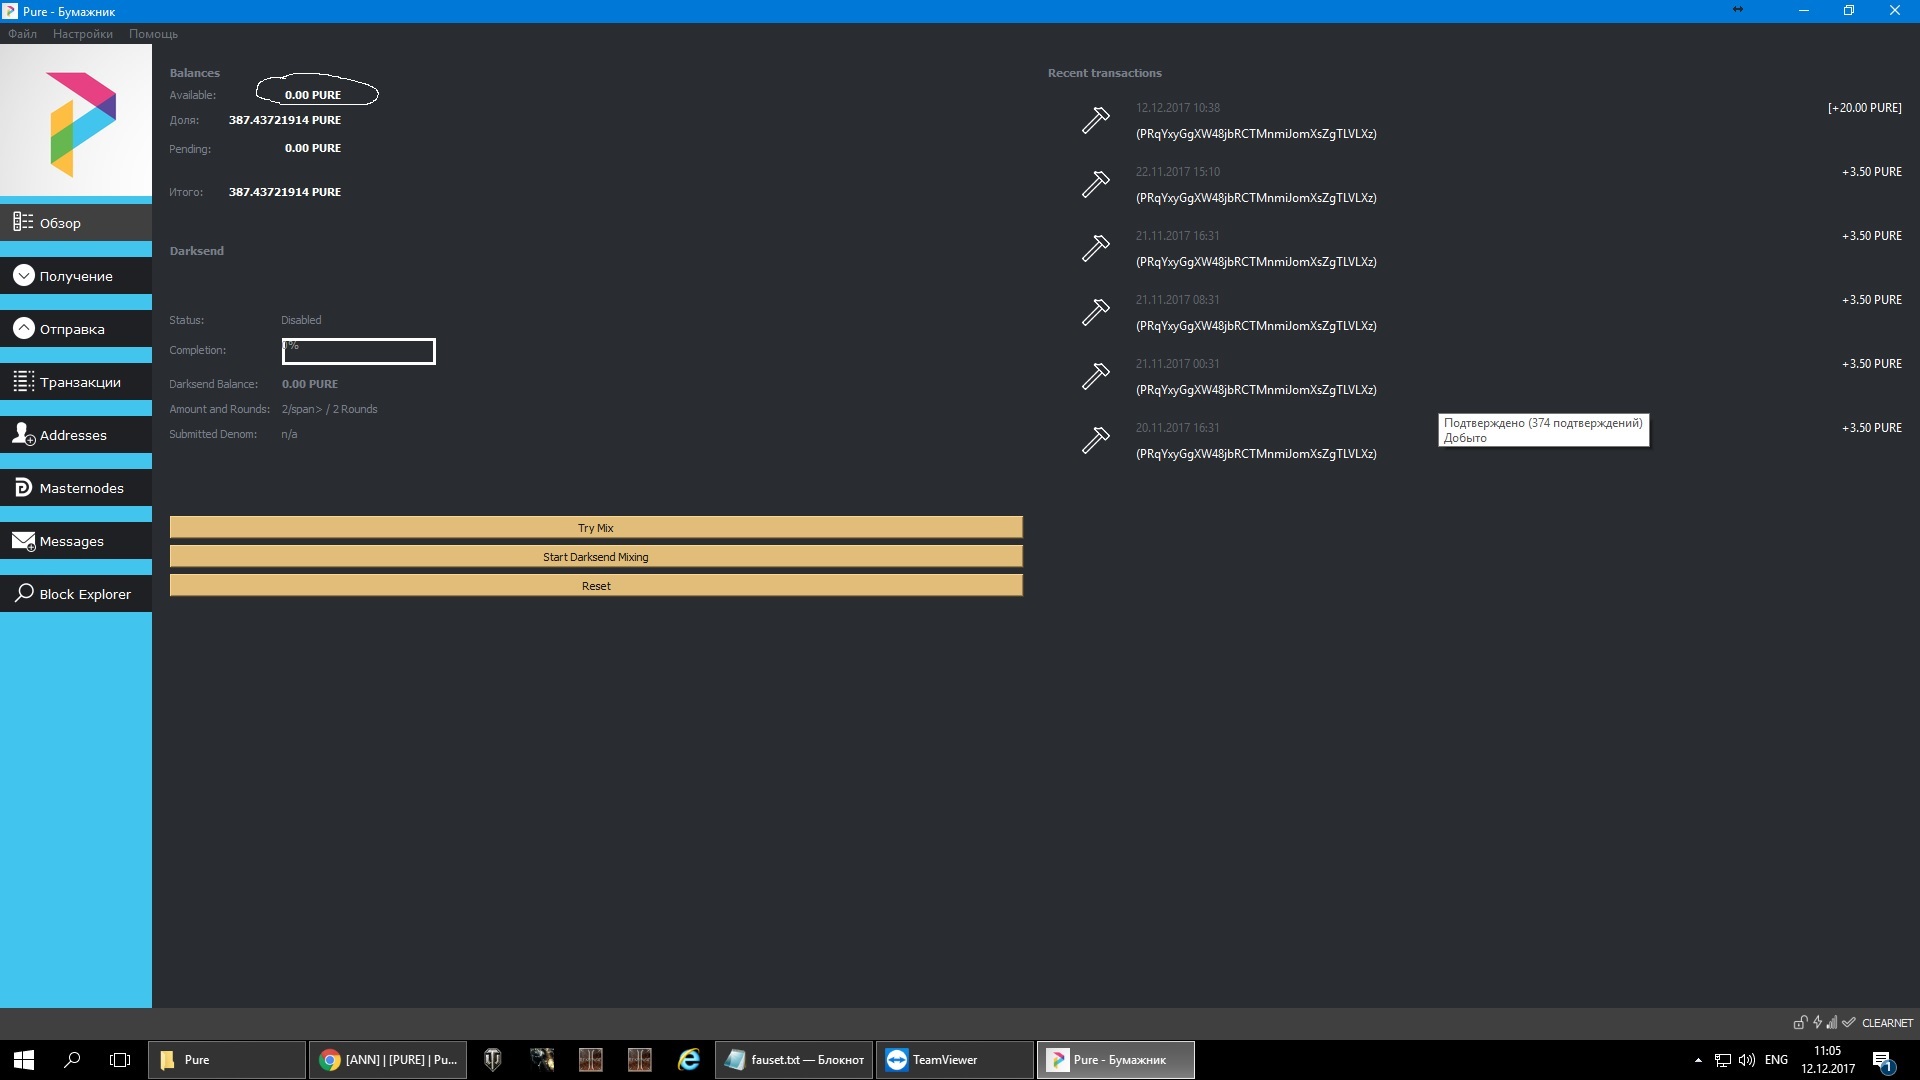Open the Отправка send page

click(76, 328)
